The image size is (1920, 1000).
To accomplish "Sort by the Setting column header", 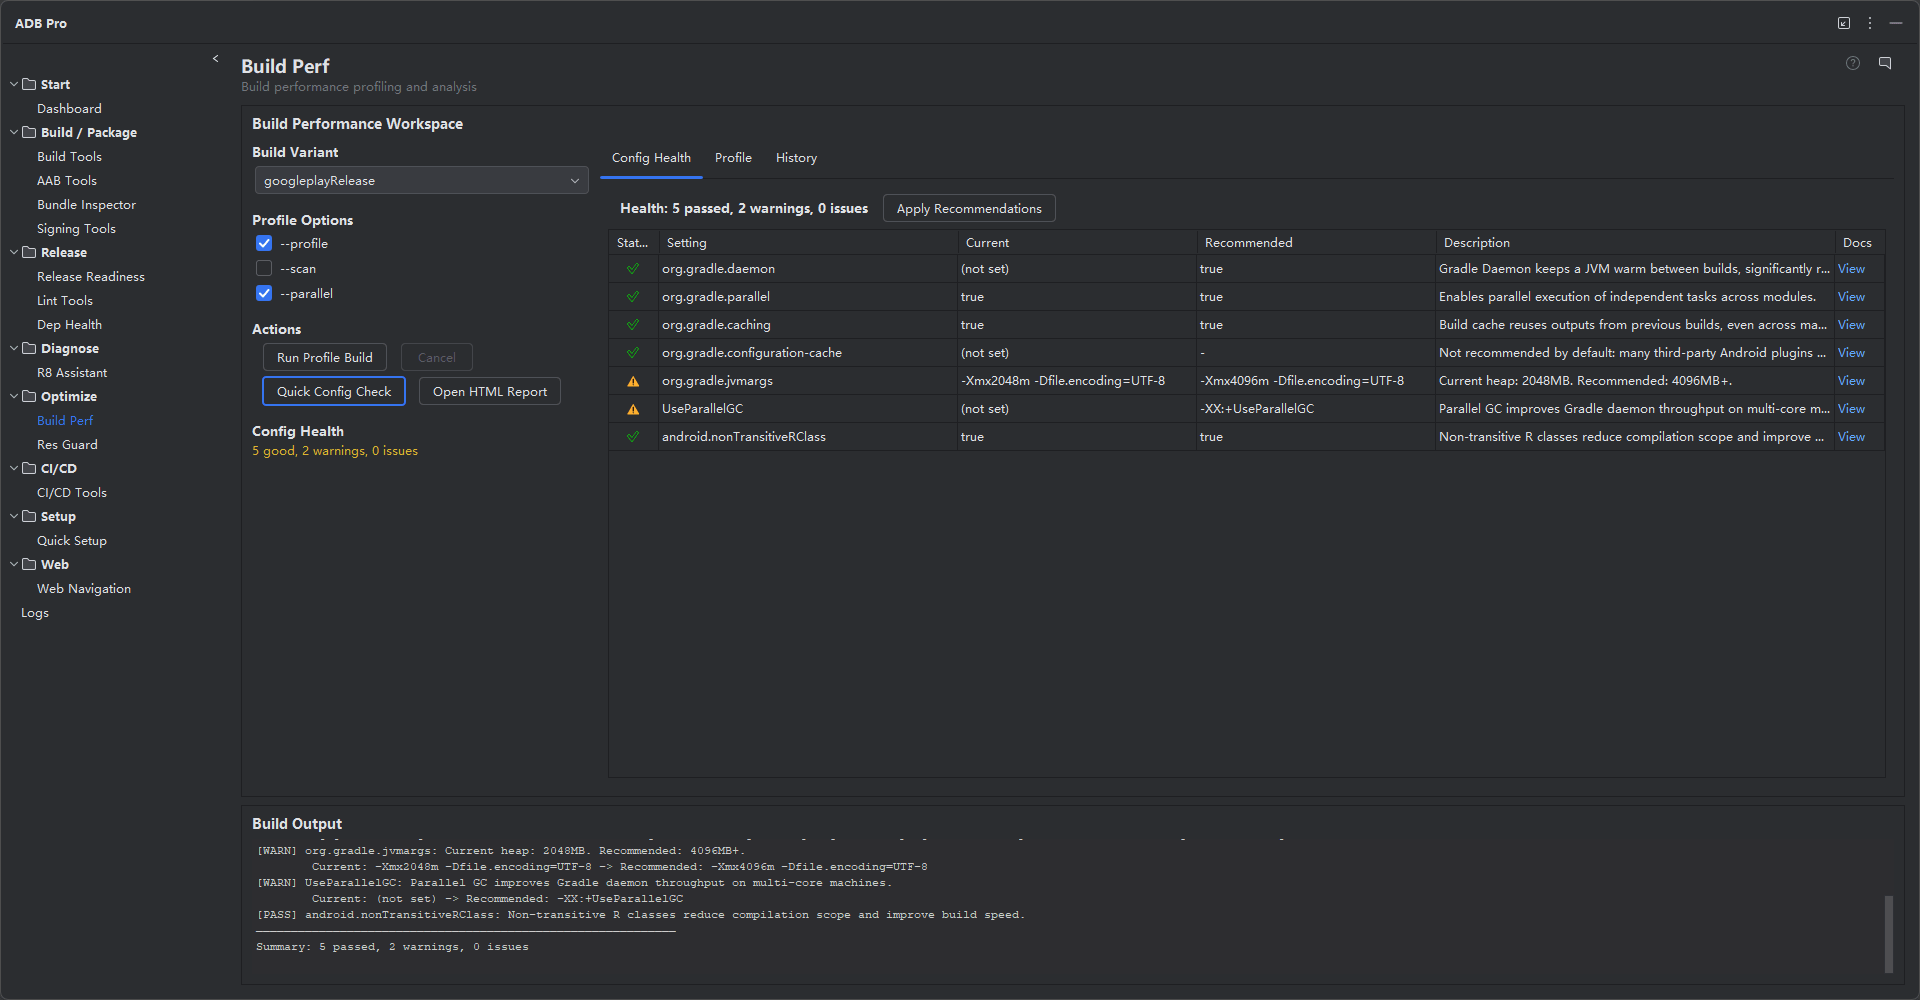I will pyautogui.click(x=808, y=243).
